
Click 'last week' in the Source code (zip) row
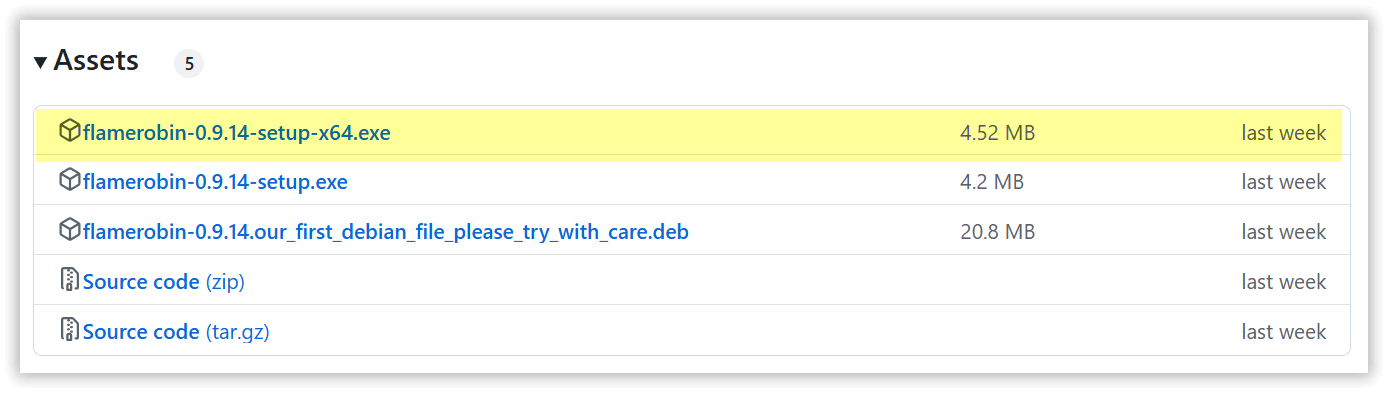click(1284, 283)
